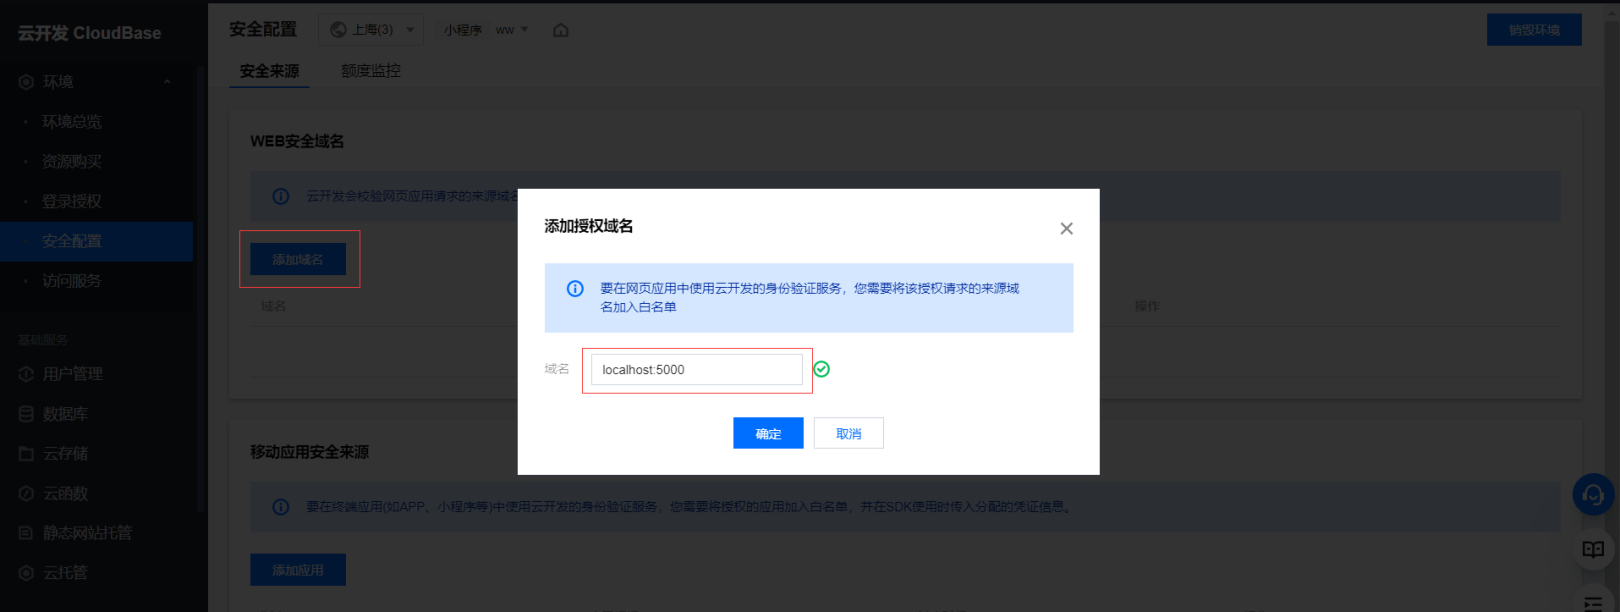
Task: Close the 添加授权域名 dialog
Action: [x=1066, y=229]
